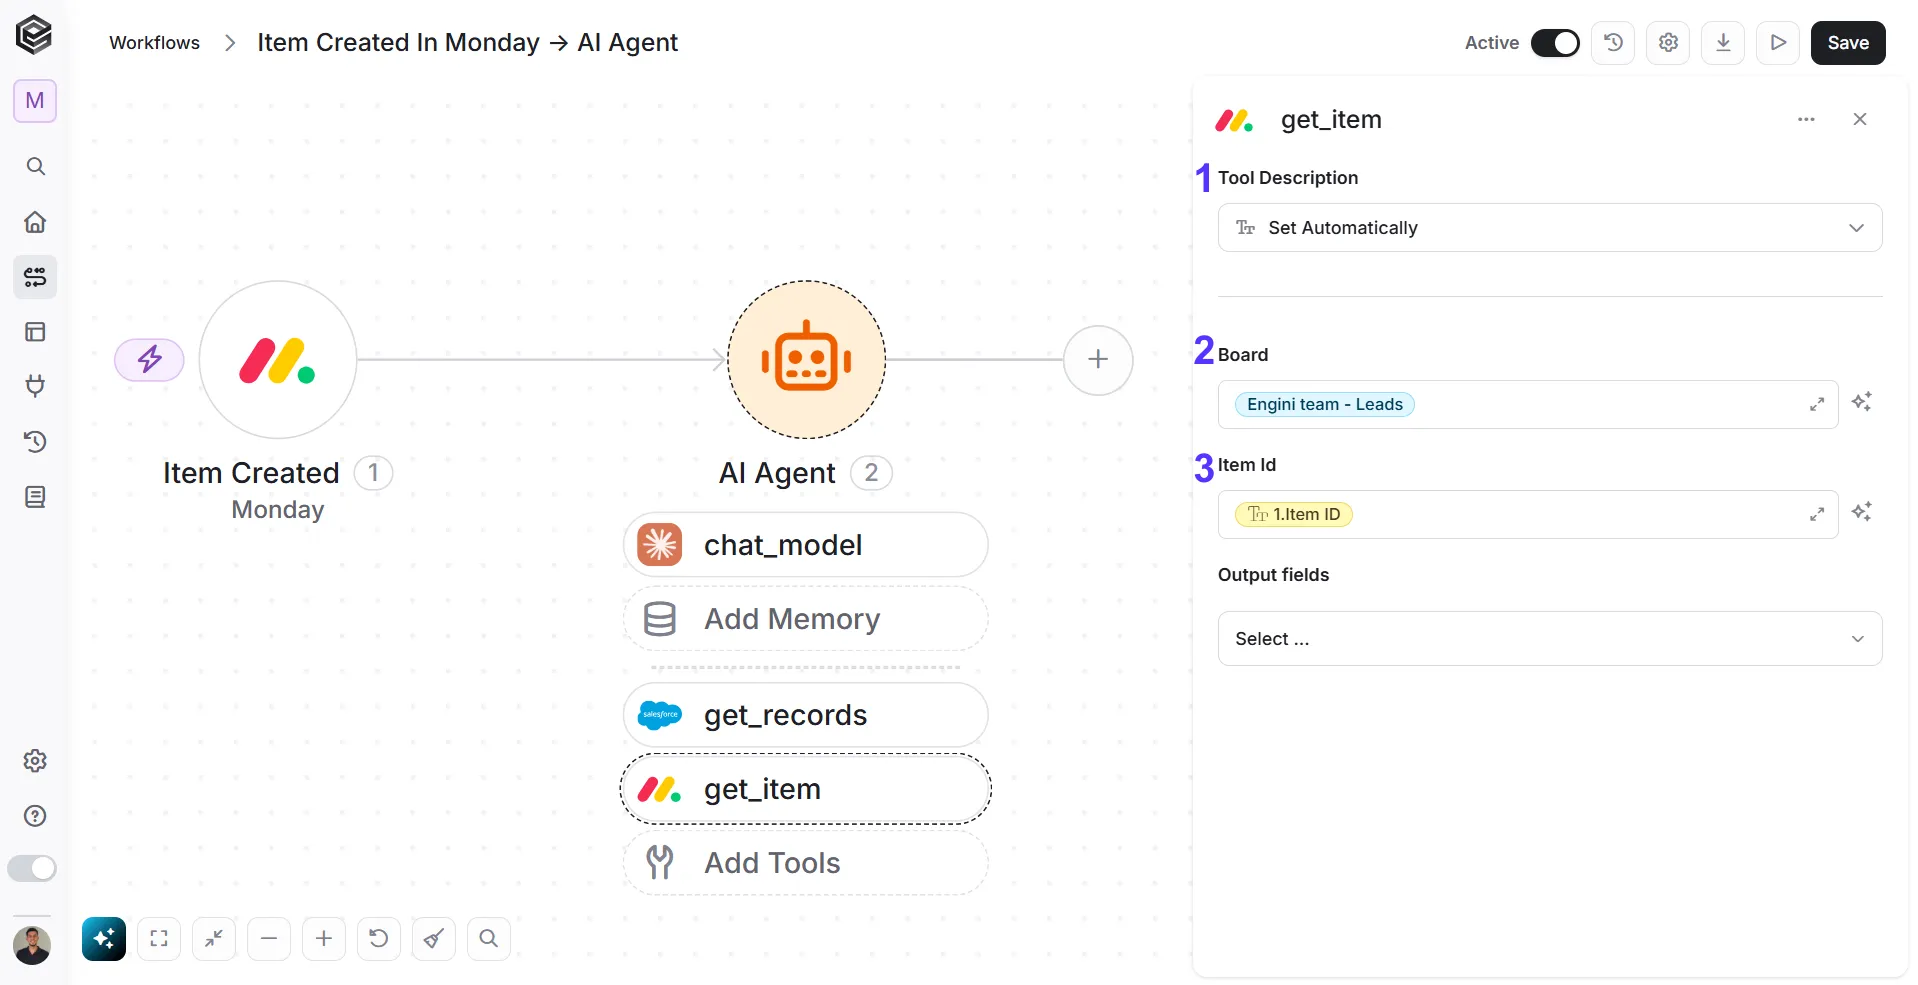Screen dimensions: 1918x985
Task: Select the chat_model node
Action: (806, 545)
